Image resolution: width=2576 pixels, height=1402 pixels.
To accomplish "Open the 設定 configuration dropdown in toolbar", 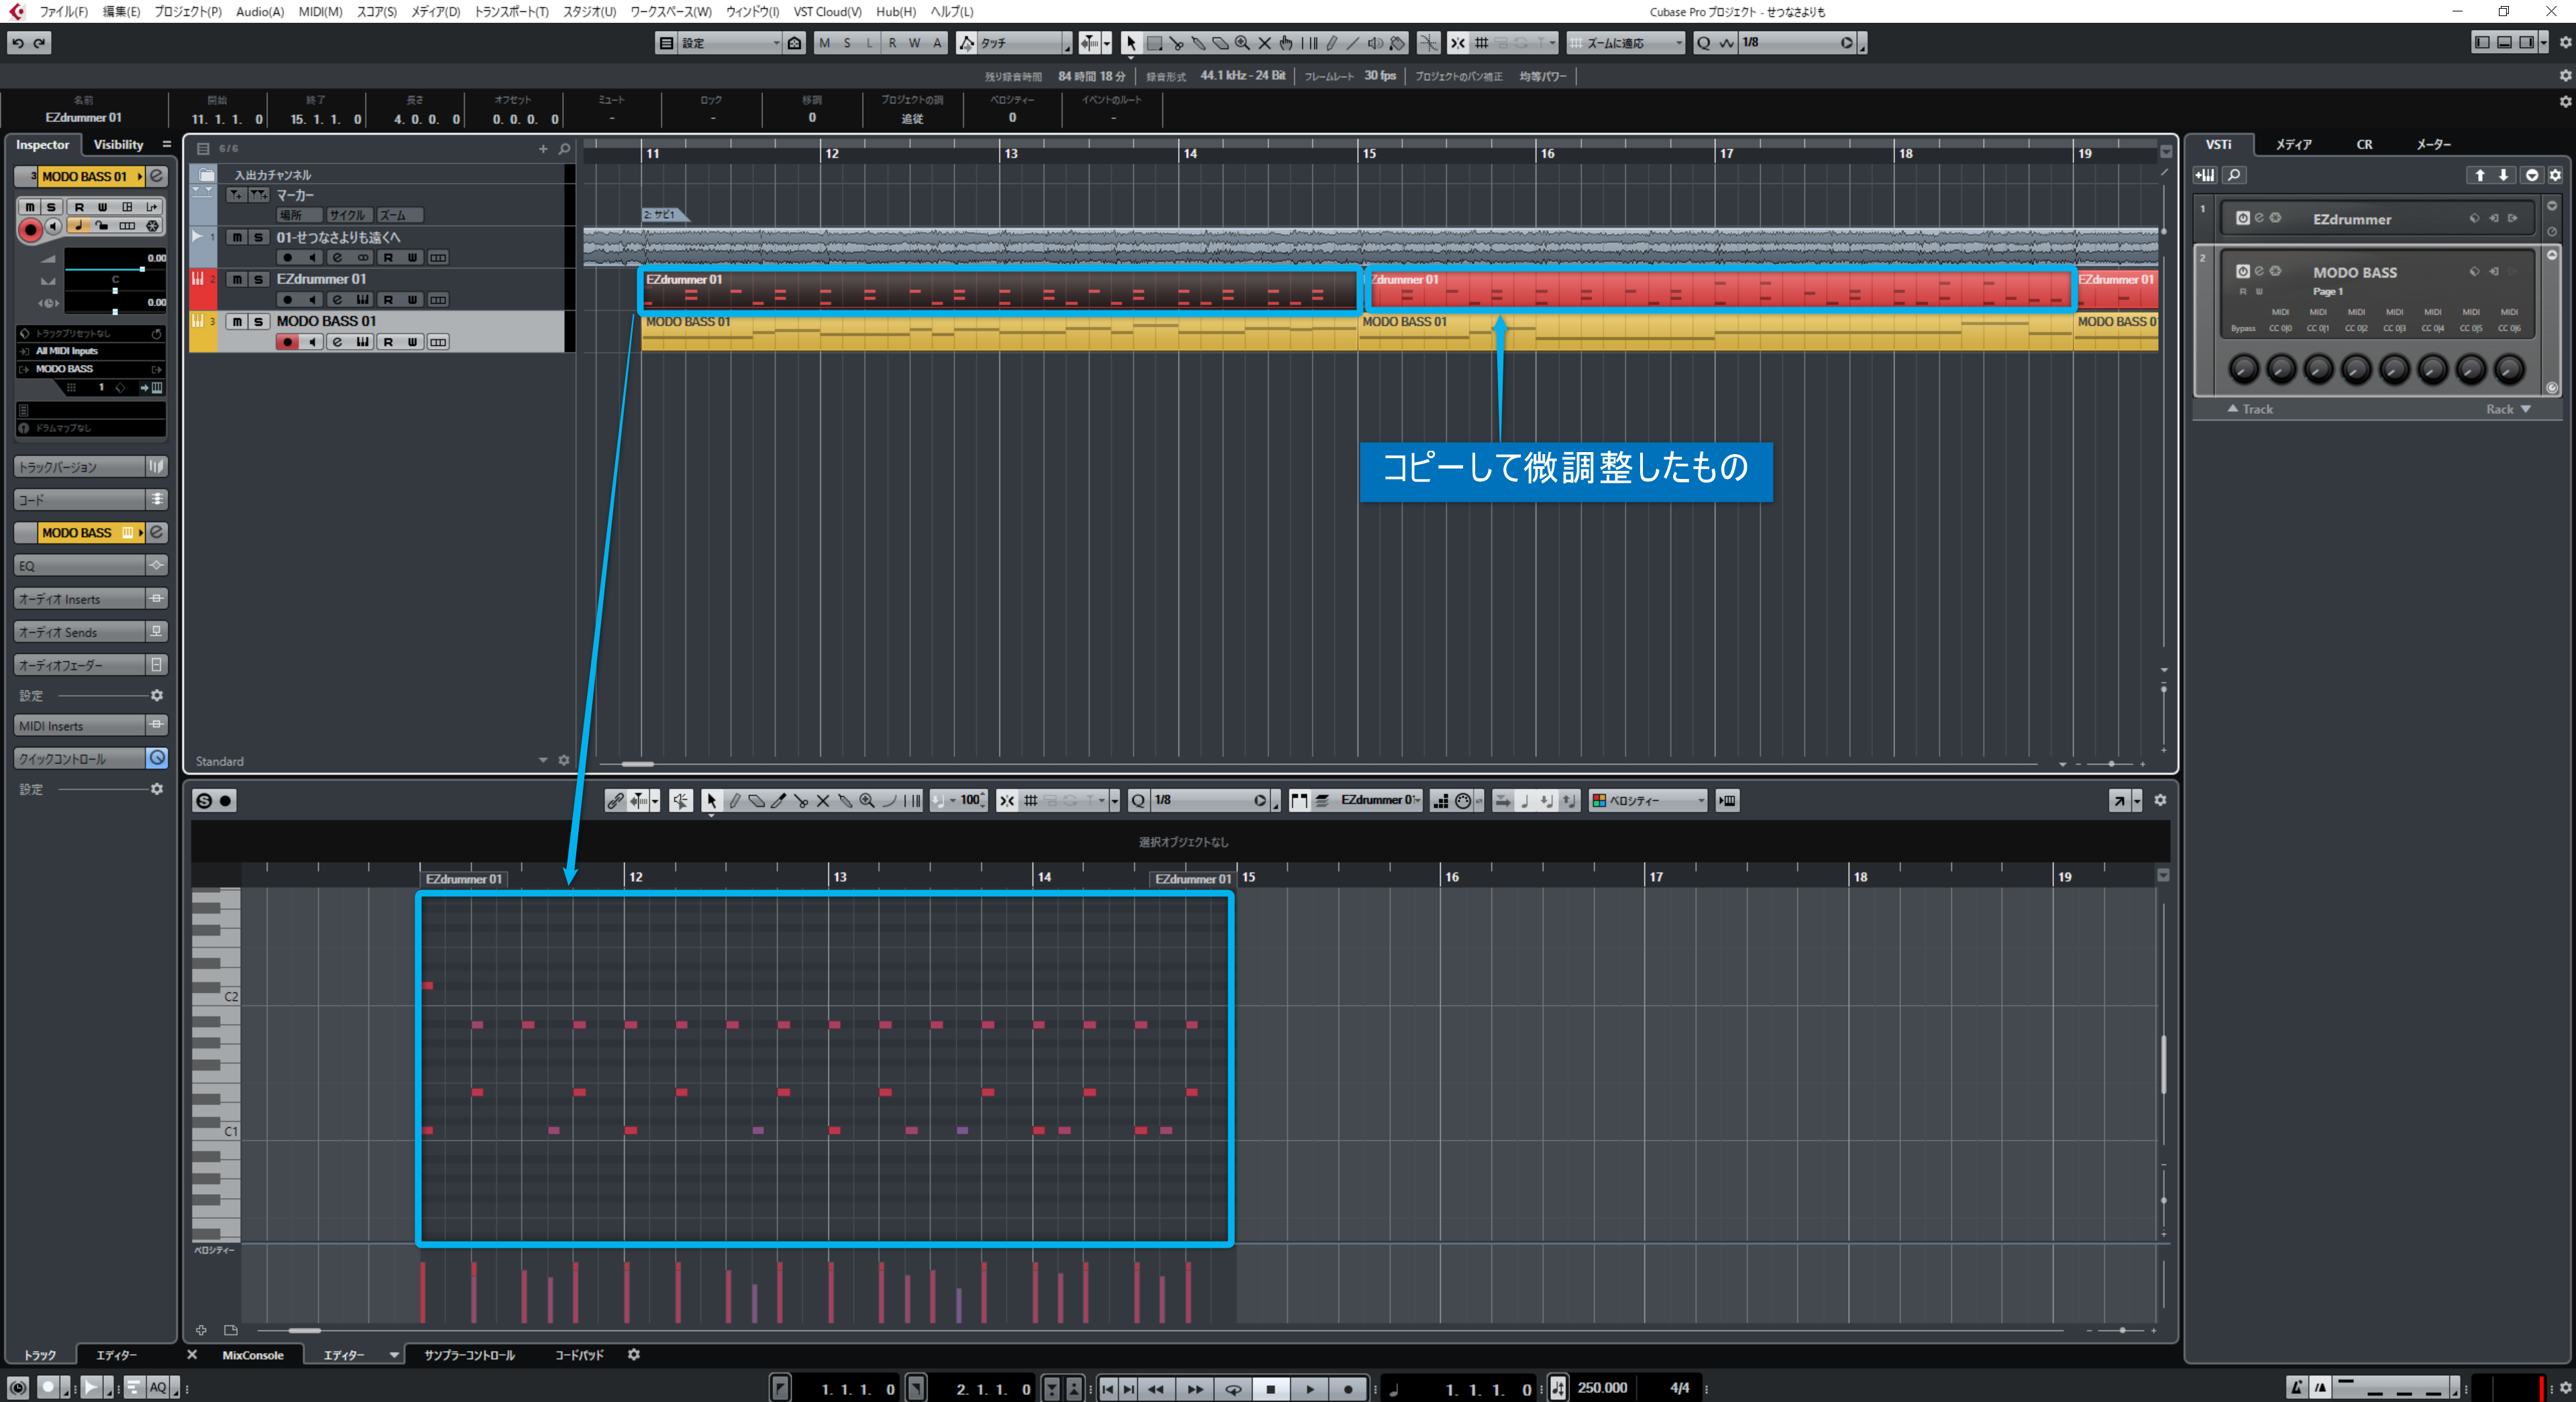I will (x=730, y=43).
